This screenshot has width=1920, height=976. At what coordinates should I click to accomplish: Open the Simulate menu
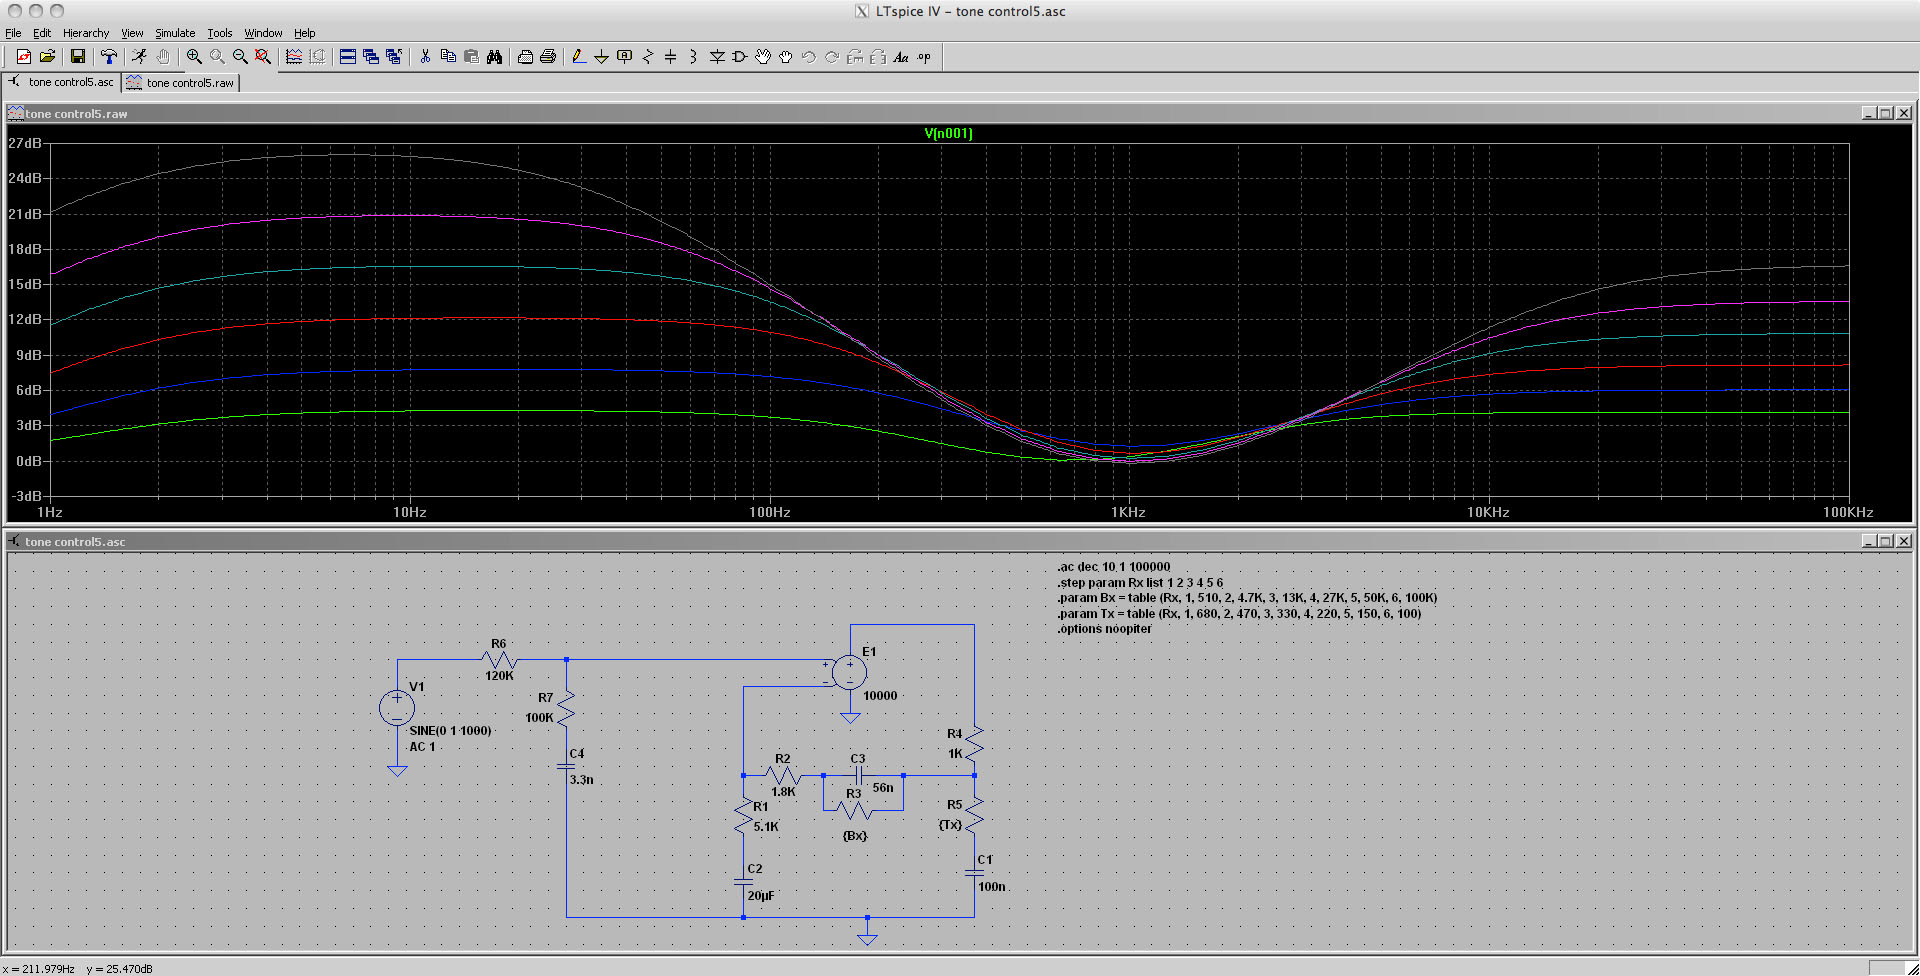pyautogui.click(x=175, y=33)
